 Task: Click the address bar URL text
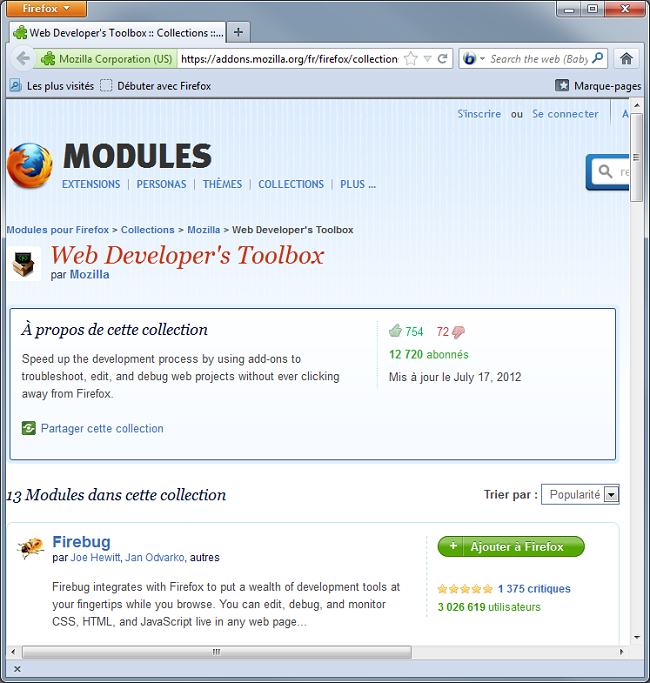289,59
